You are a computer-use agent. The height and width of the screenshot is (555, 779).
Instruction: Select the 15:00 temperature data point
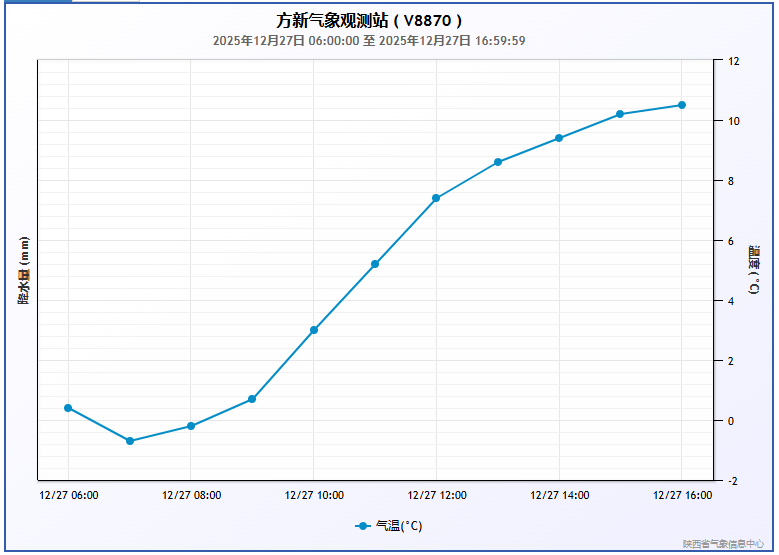(x=620, y=114)
